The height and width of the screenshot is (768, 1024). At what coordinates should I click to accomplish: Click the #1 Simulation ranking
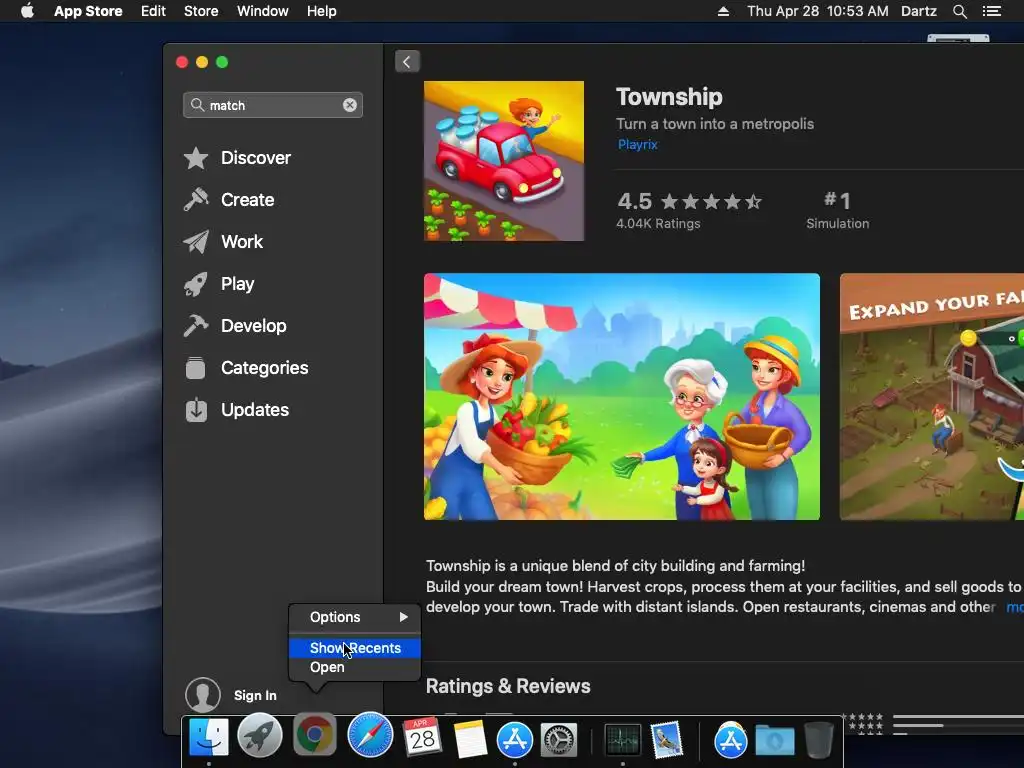837,210
